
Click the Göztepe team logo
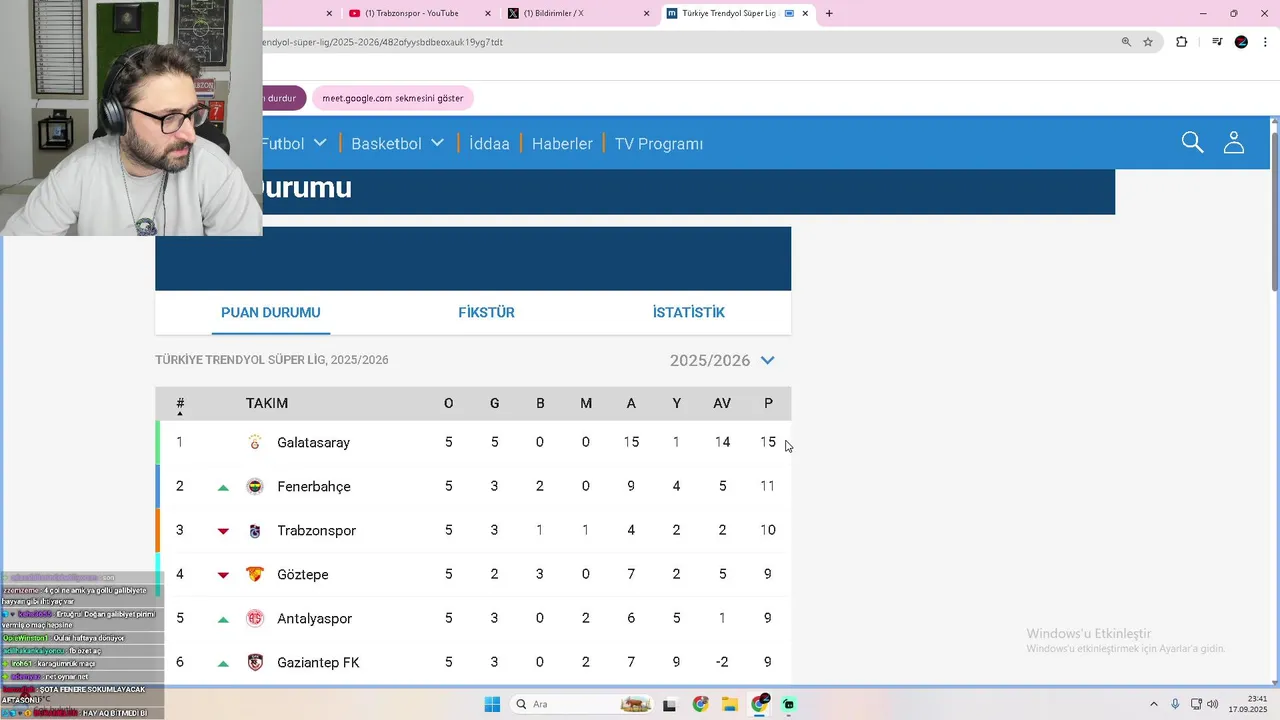(255, 574)
